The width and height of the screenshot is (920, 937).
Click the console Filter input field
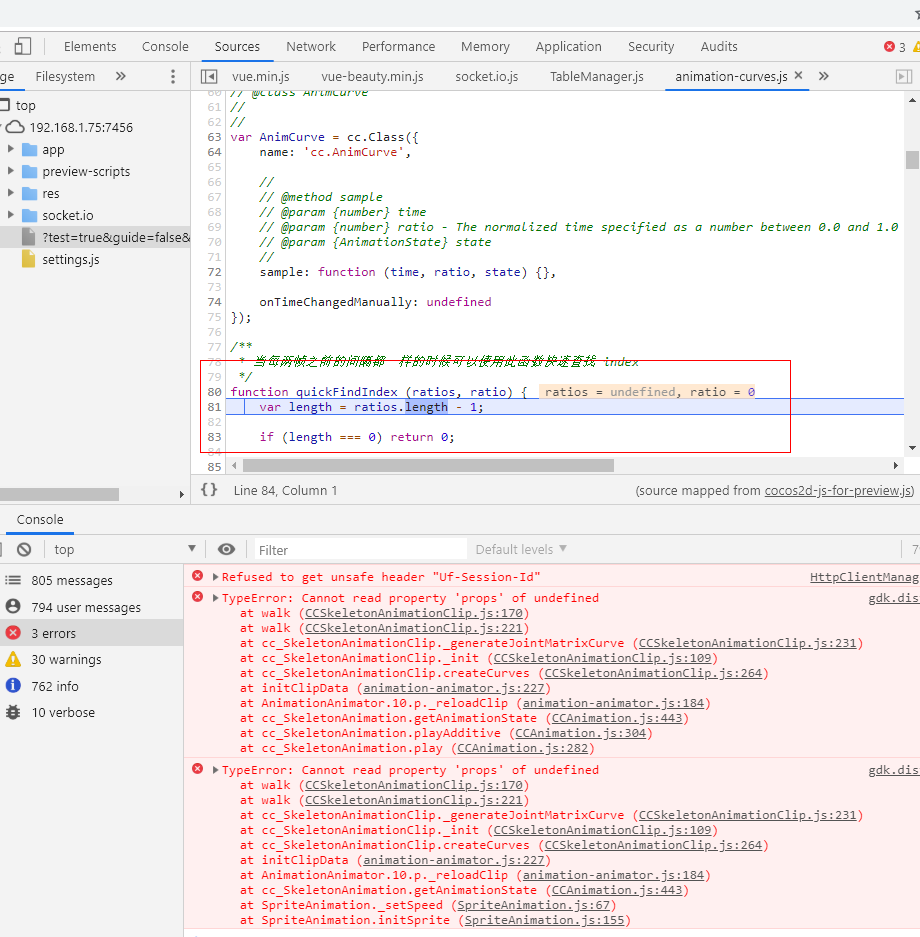(x=360, y=549)
